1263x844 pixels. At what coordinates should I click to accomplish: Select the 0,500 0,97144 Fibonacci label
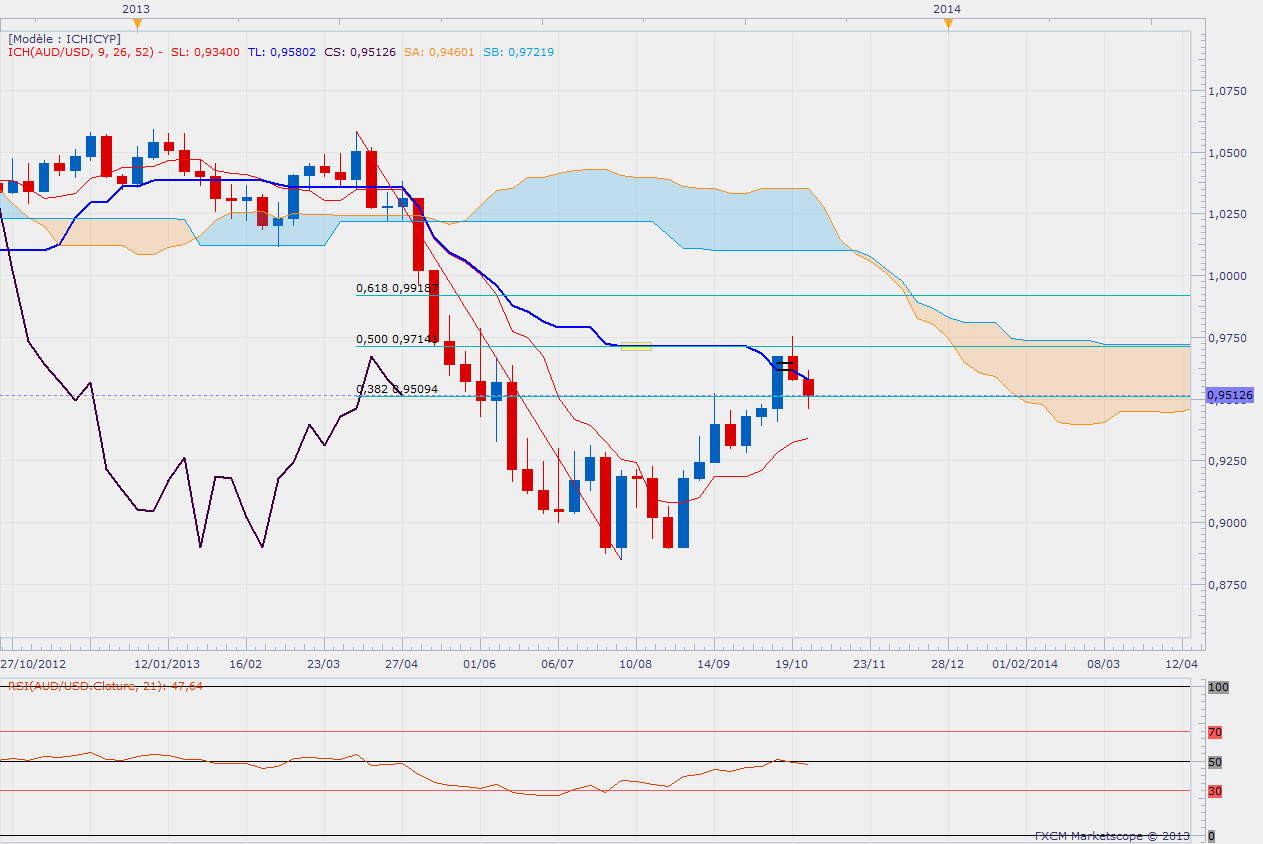[x=397, y=339]
